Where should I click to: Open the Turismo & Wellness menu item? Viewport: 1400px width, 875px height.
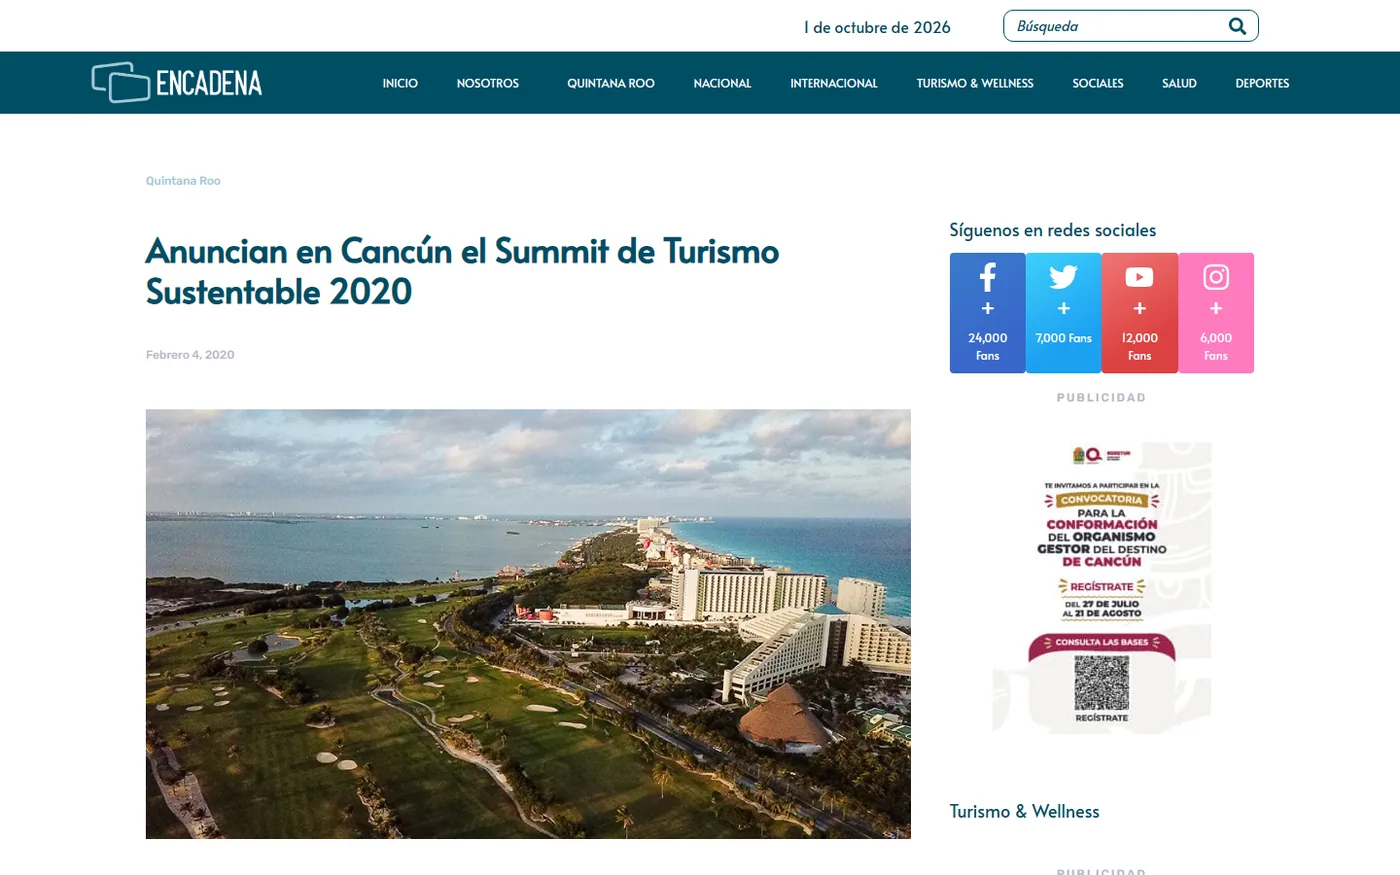(975, 83)
